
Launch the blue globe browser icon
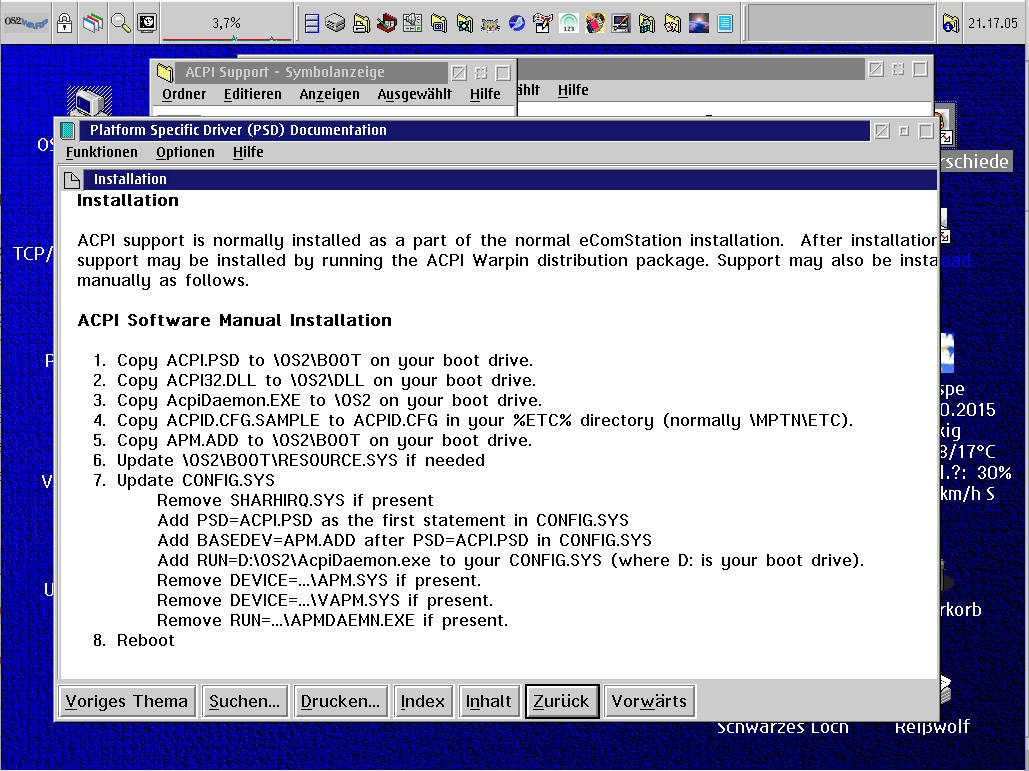517,24
